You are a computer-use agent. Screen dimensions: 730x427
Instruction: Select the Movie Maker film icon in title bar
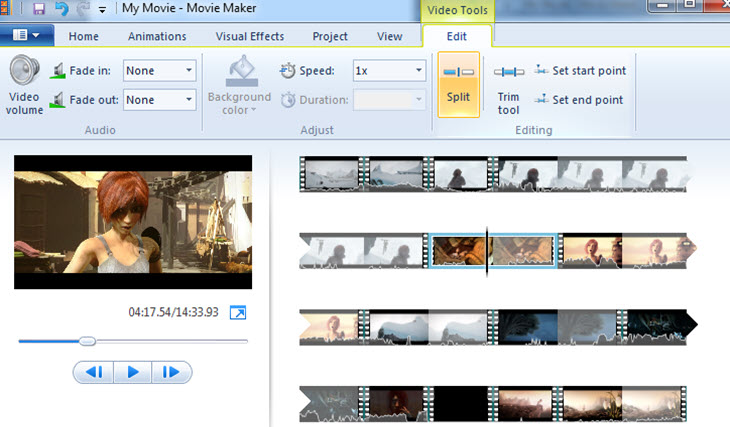coord(5,8)
